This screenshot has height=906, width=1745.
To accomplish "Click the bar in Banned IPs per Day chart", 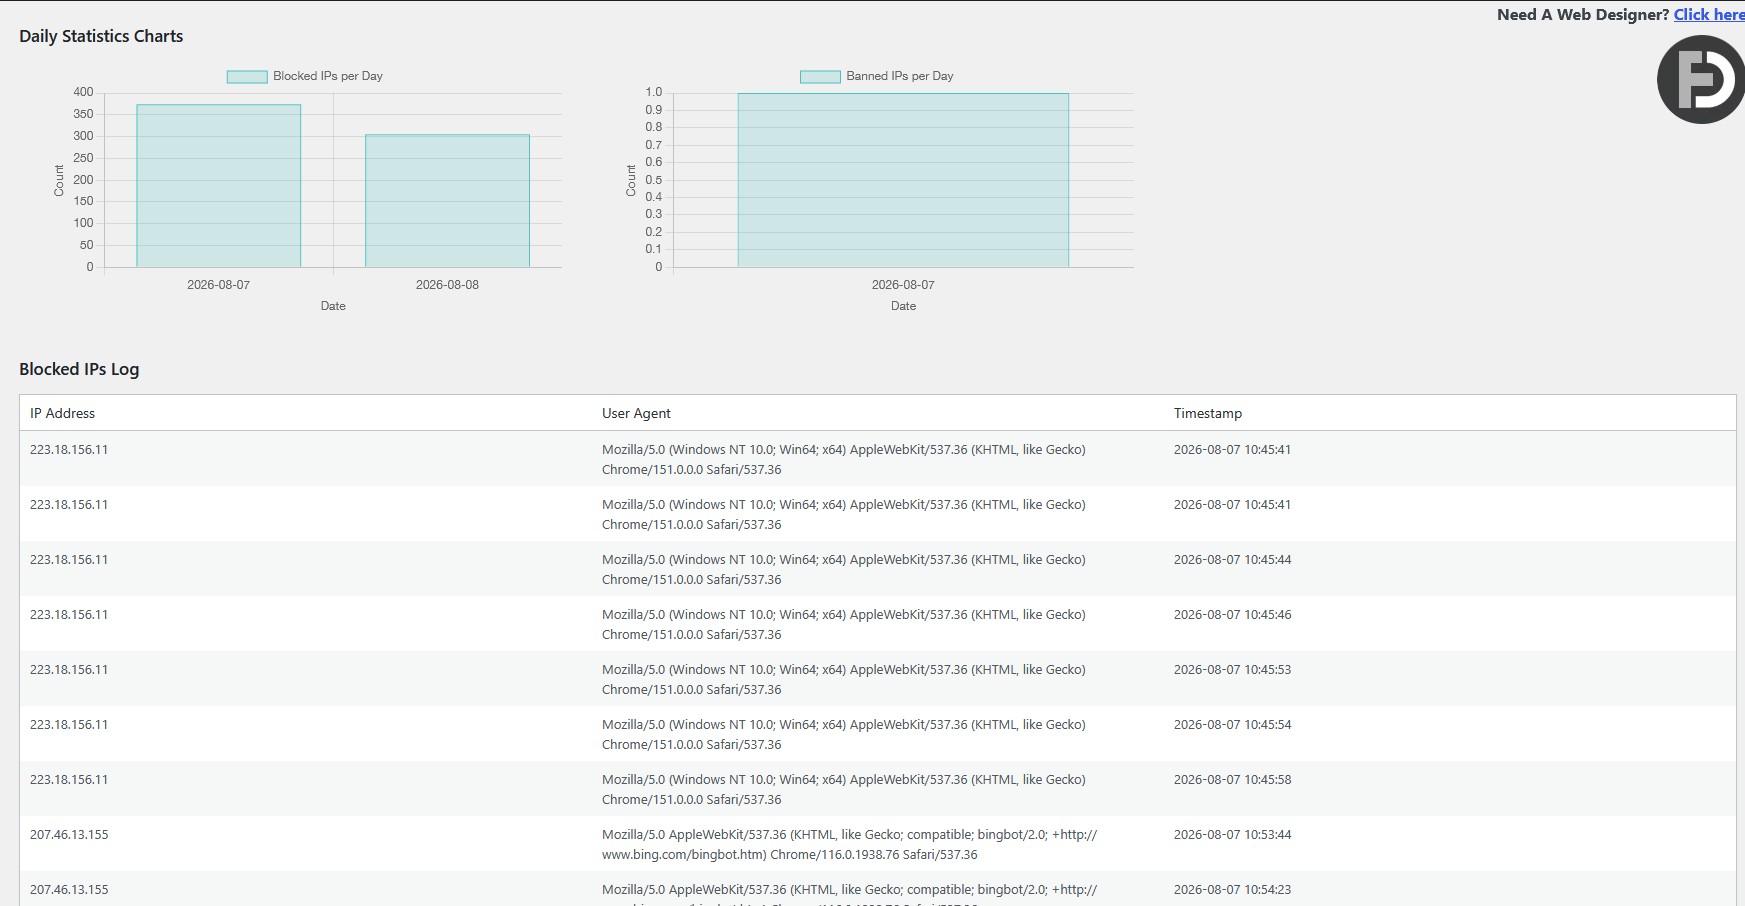I will (x=903, y=180).
